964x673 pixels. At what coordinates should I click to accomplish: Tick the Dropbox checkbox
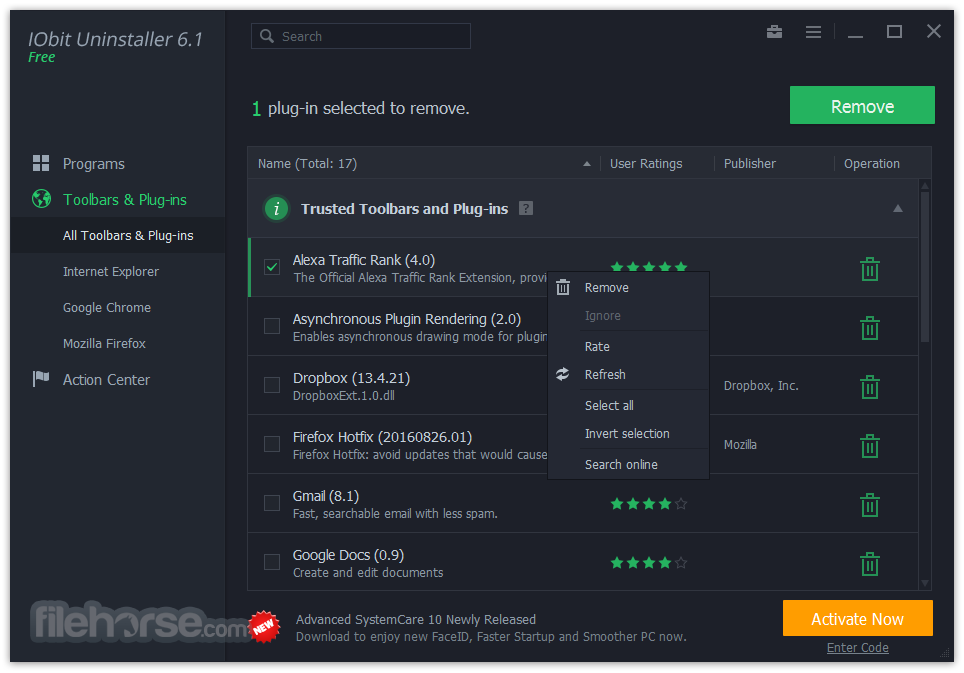pos(272,385)
